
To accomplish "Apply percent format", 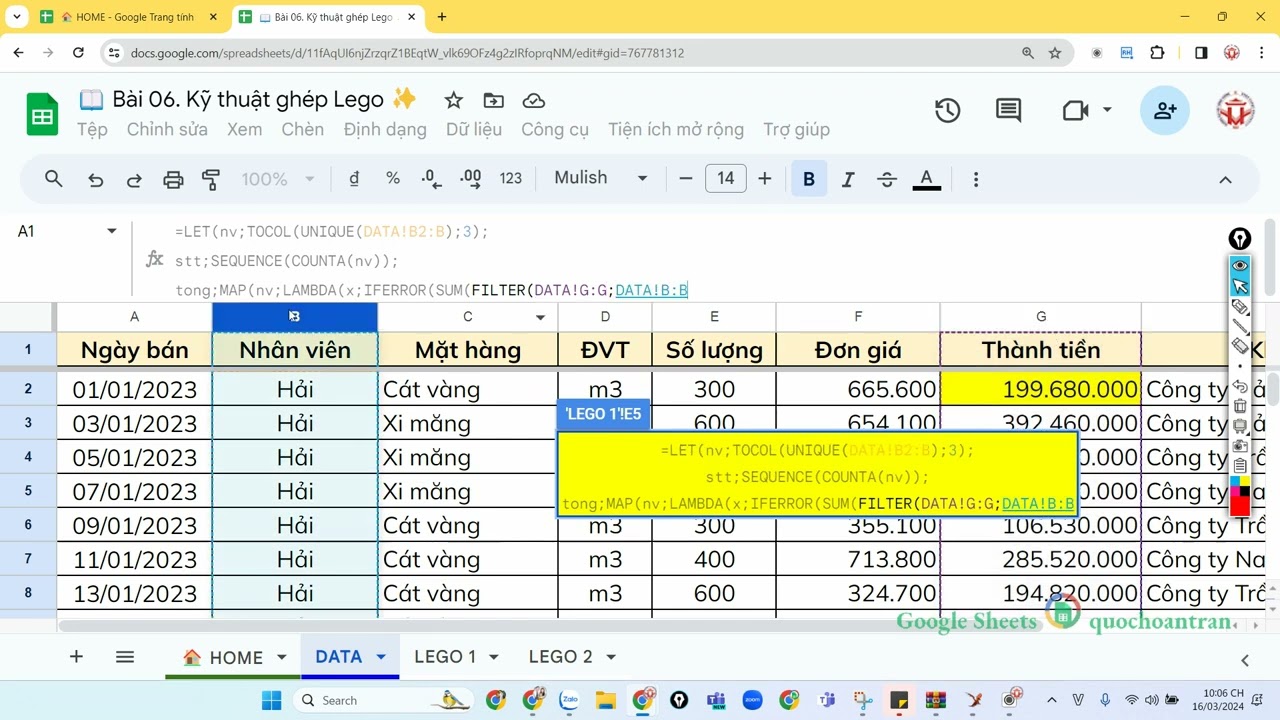I will coord(393,178).
